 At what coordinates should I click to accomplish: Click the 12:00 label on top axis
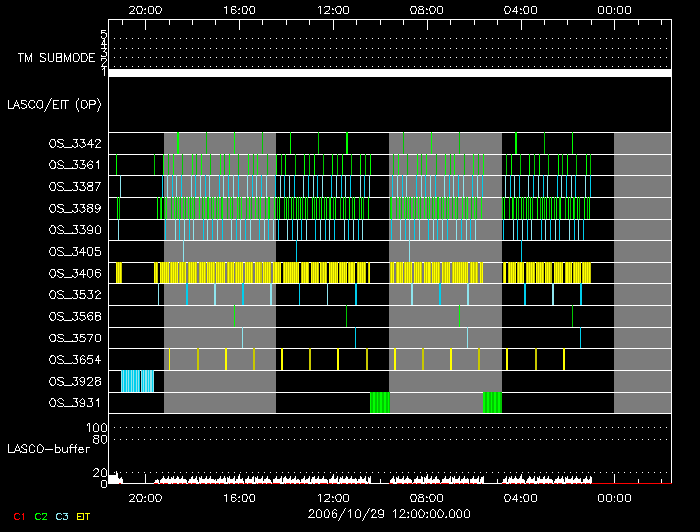pyautogui.click(x=332, y=11)
